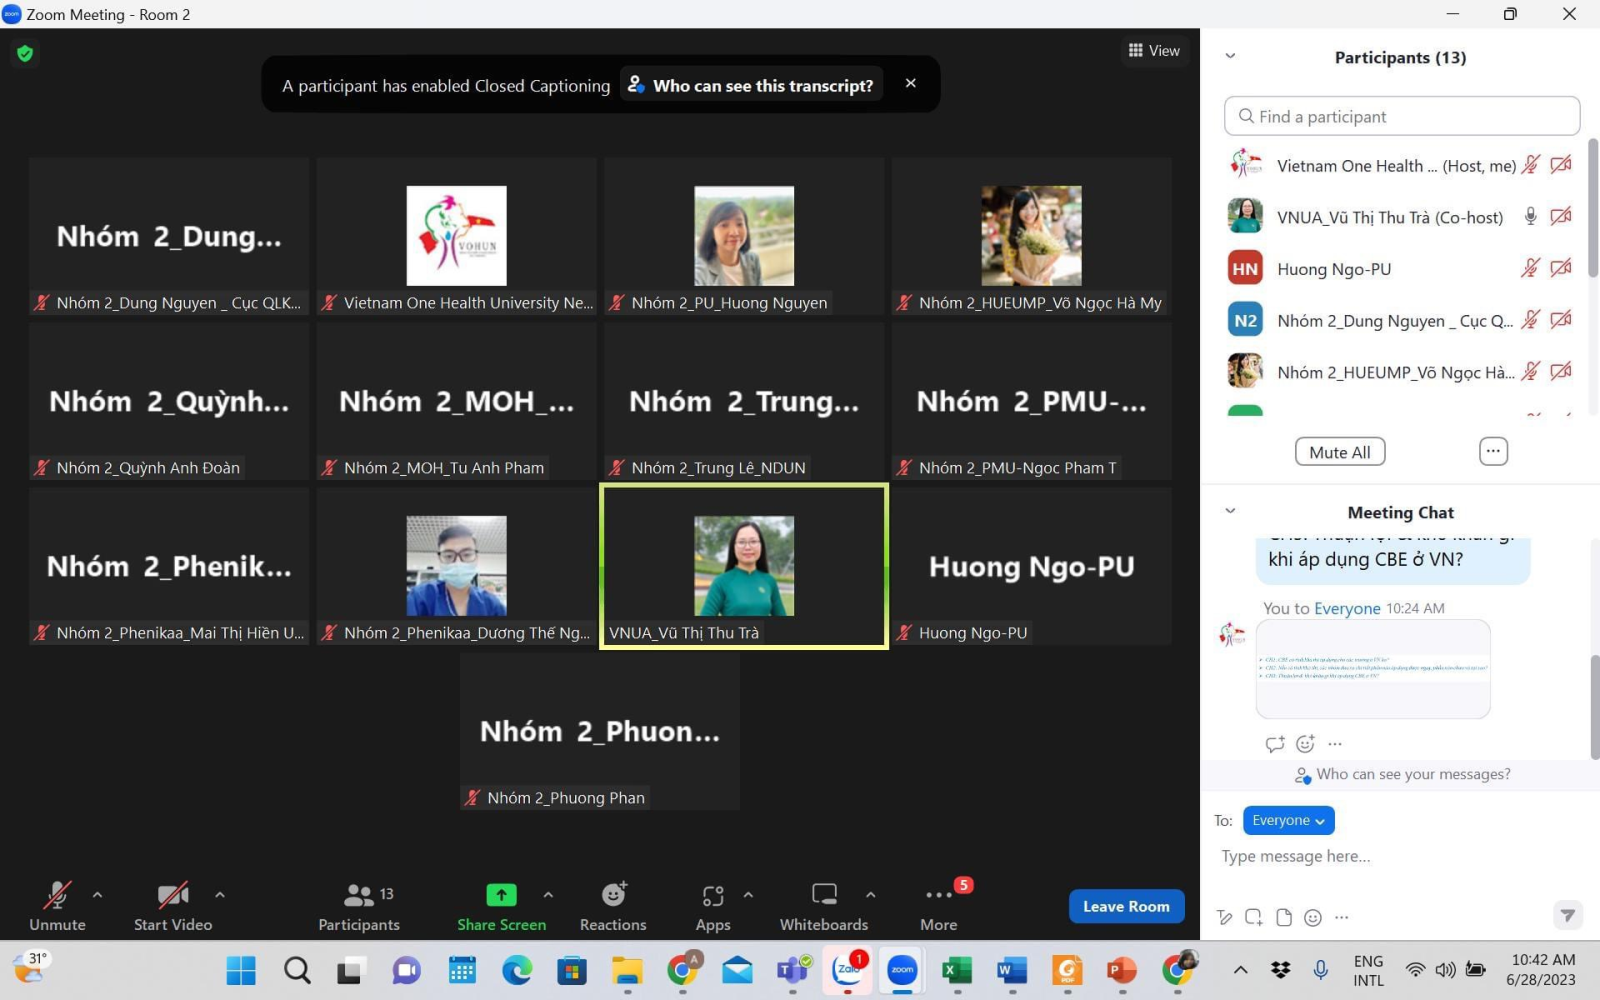
Task: Click the Mute All button
Action: coord(1340,452)
